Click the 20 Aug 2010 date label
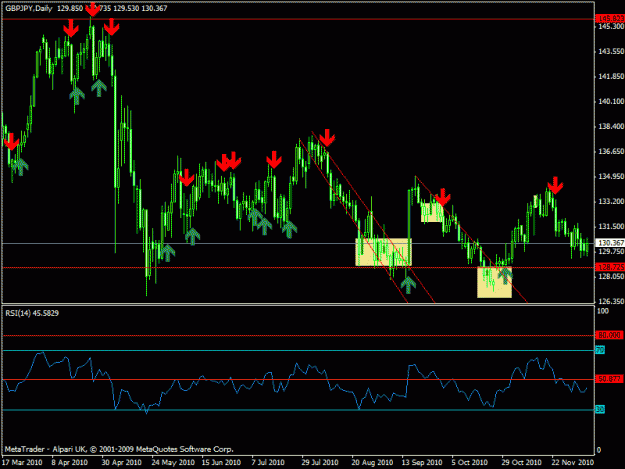The width and height of the screenshot is (625, 469). pos(372,463)
